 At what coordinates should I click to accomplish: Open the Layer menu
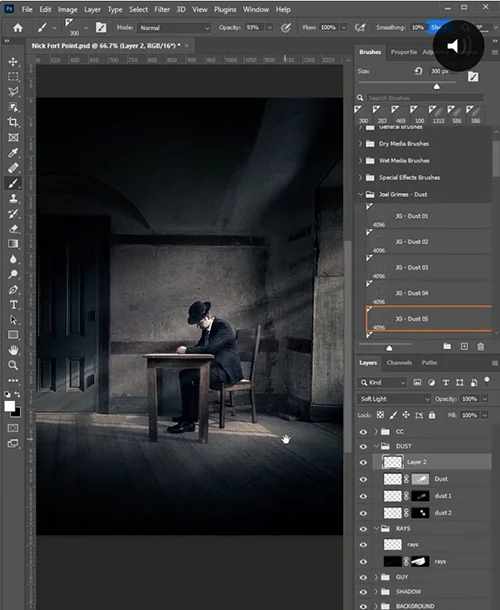coord(93,9)
